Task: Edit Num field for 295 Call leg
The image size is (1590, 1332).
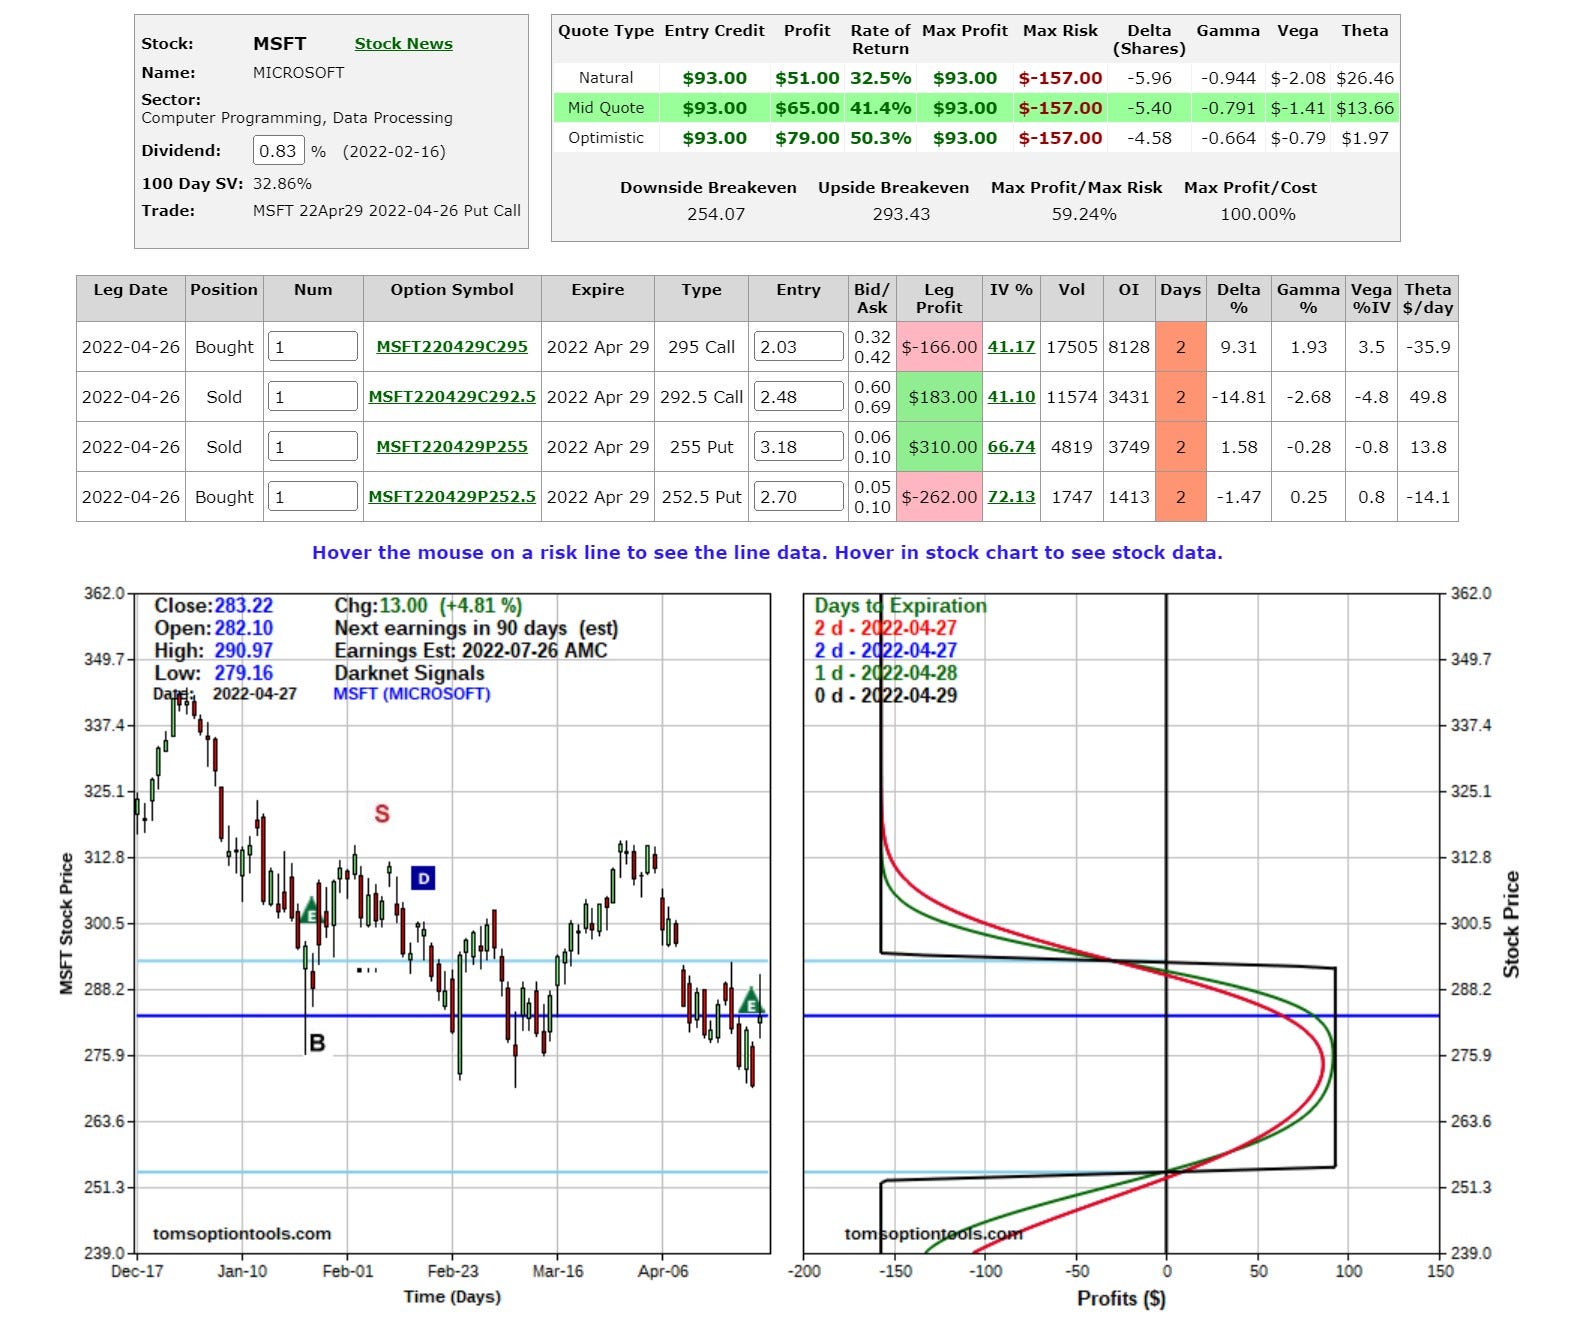Action: tap(313, 347)
